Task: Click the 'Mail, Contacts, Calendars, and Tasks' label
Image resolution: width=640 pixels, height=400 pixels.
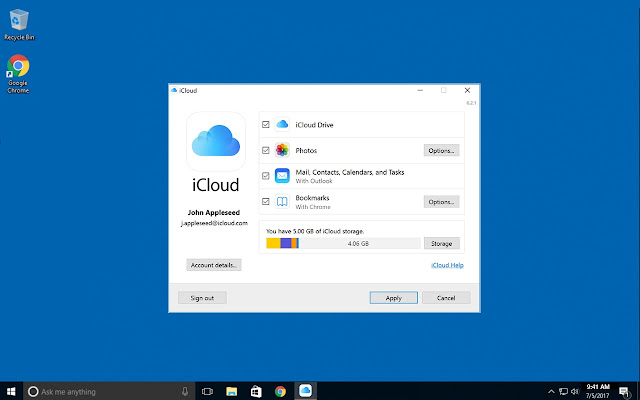Action: pyautogui.click(x=350, y=172)
